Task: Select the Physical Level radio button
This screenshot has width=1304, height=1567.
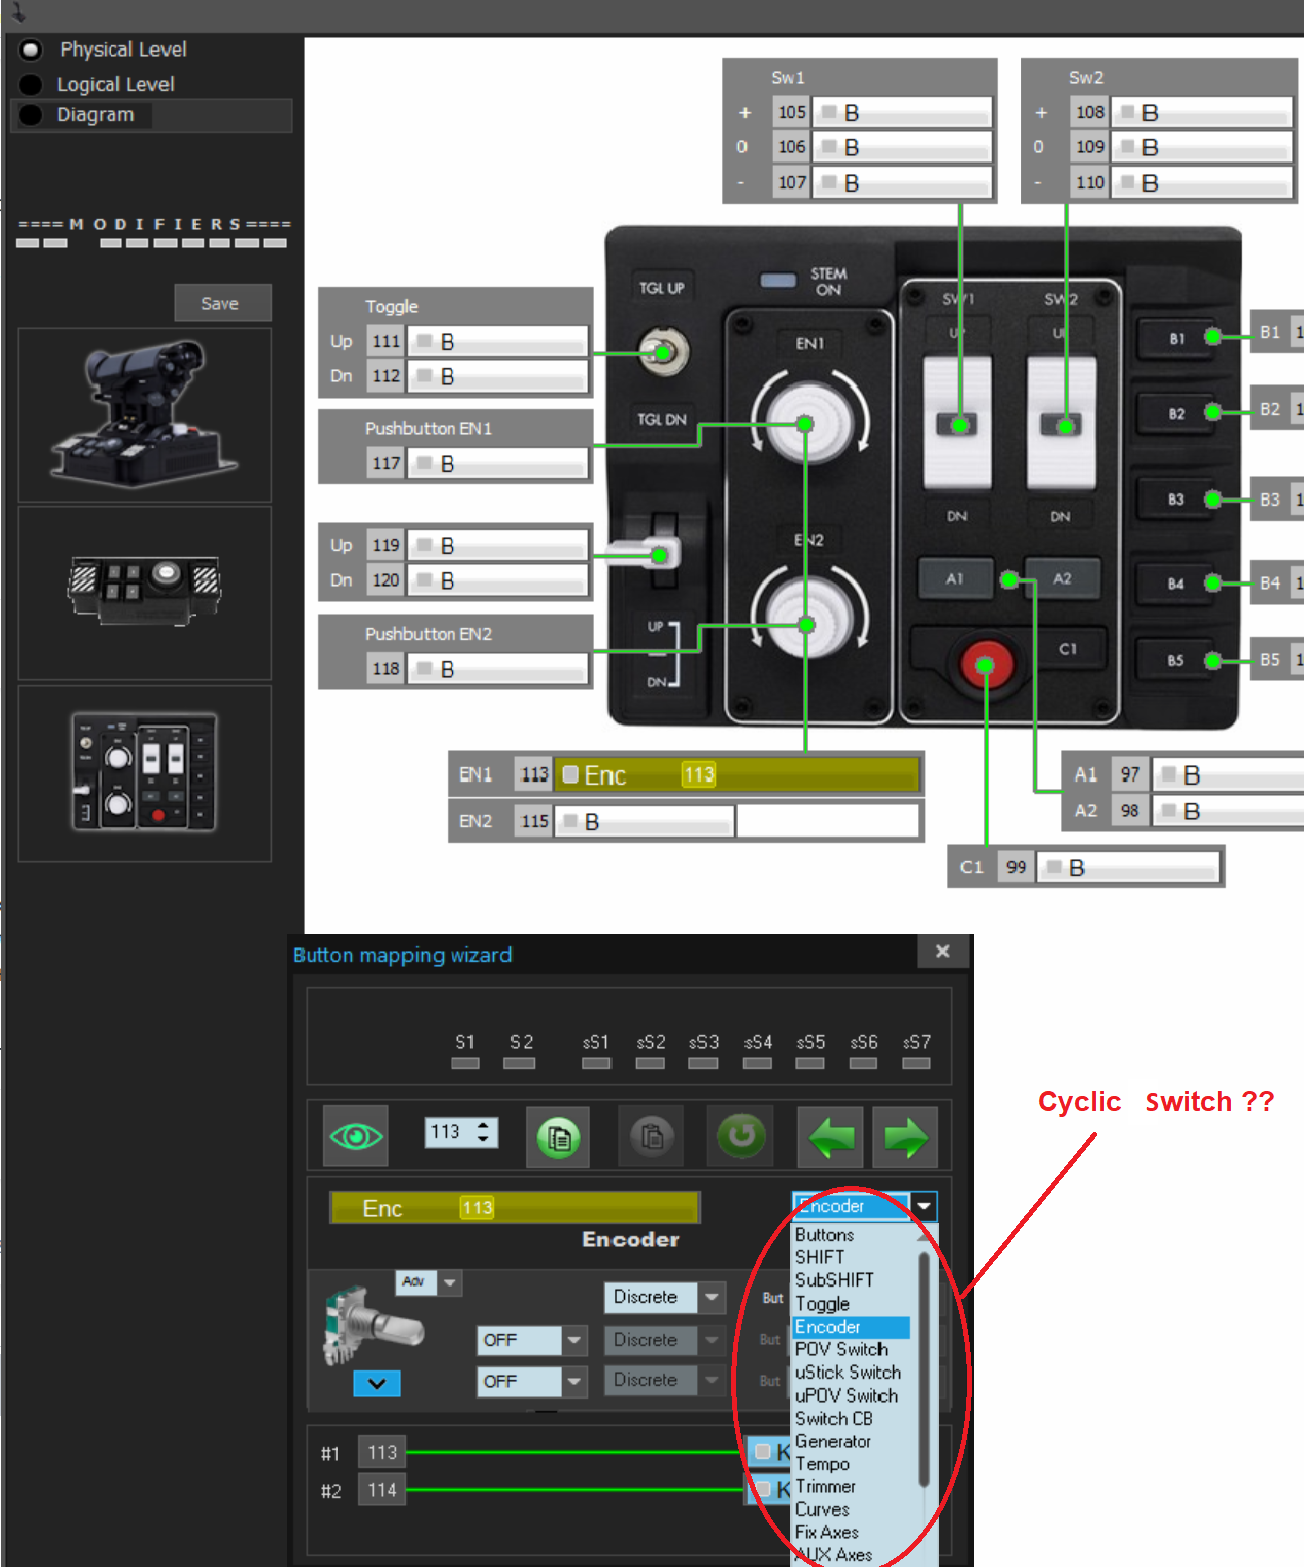Action: (x=31, y=49)
